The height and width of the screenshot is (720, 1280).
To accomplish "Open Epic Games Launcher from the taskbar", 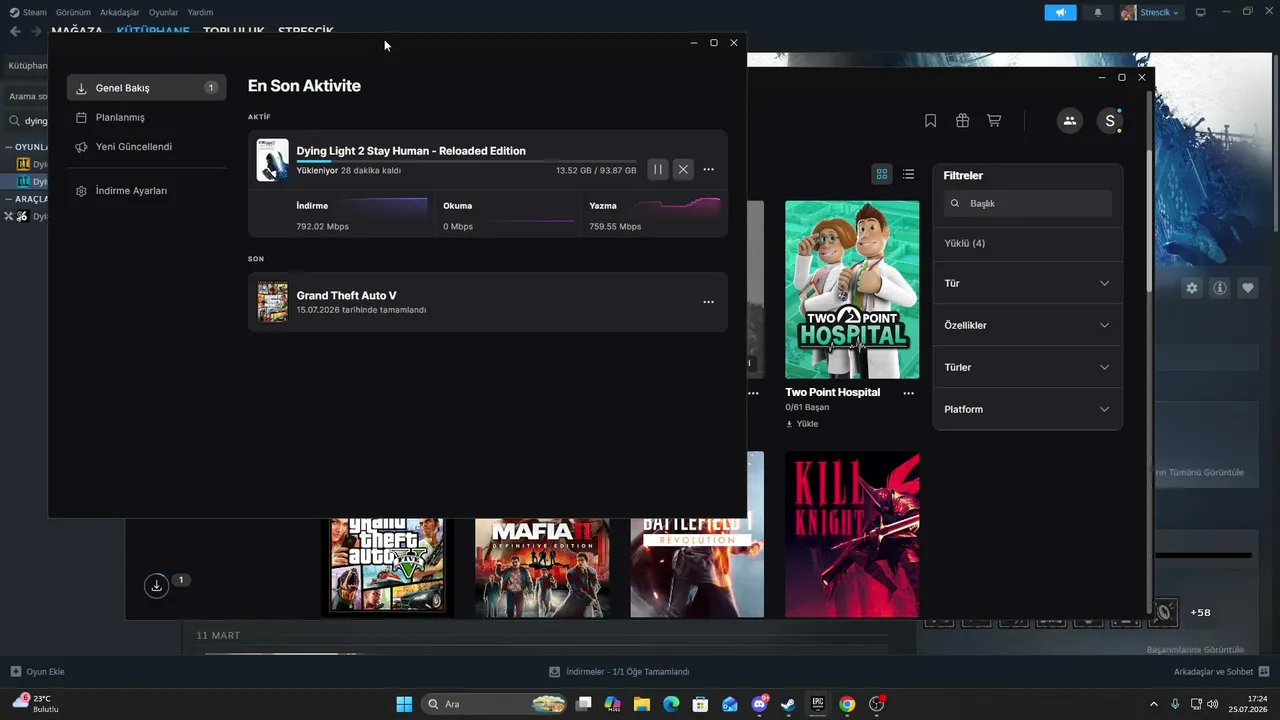I will coord(817,704).
